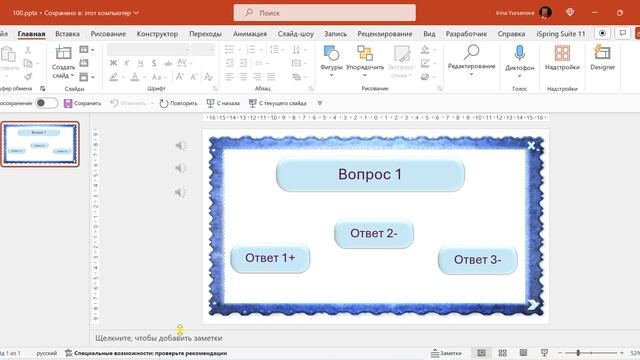The width and height of the screenshot is (640, 360).
Task: Click the Cut scissors icon
Action: click(28, 50)
